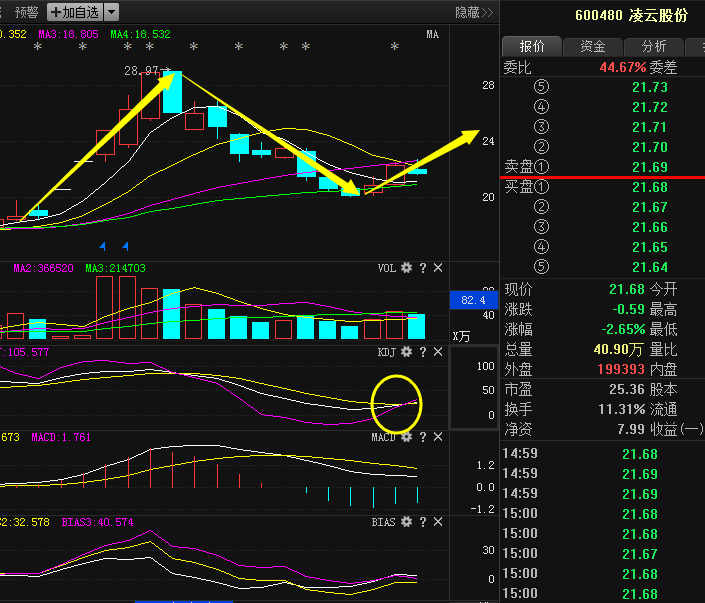Click the candlestick at the 28.97 peak
Screen dimensions: 705x603
pyautogui.click(x=172, y=92)
